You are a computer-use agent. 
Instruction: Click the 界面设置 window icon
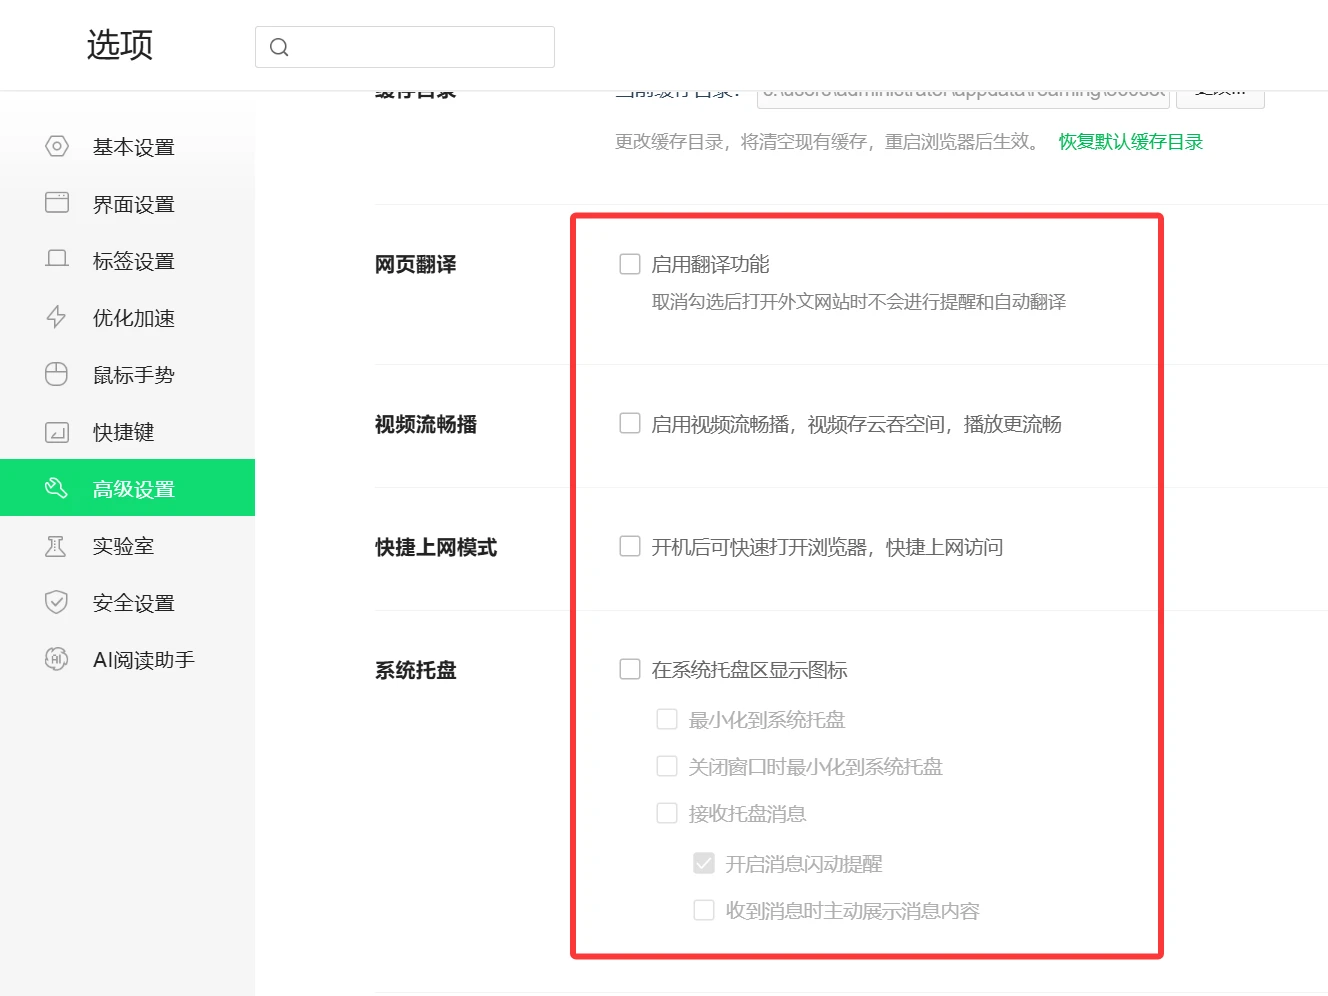click(57, 203)
